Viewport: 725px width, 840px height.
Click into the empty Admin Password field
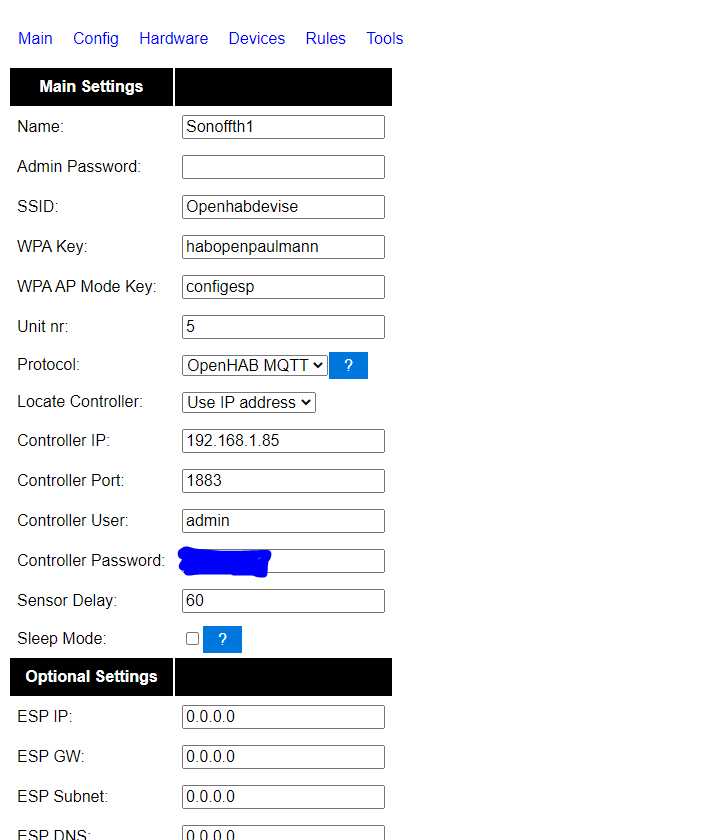coord(283,167)
